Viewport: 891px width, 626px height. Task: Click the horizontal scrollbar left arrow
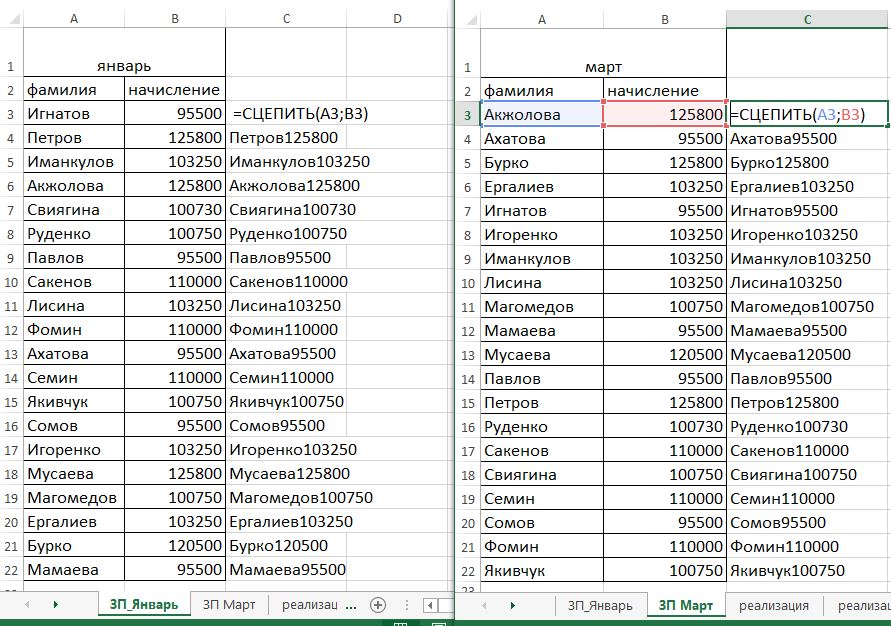pos(430,604)
